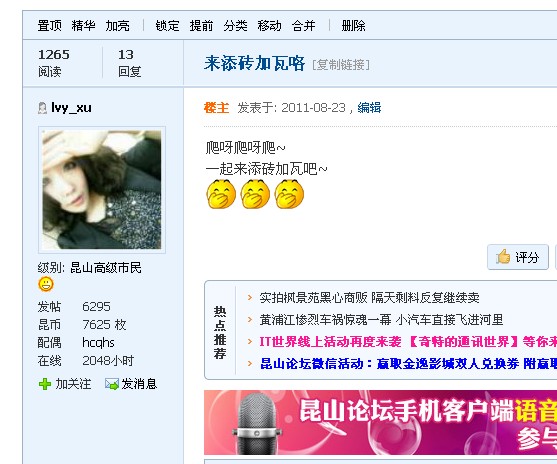Choose 加亮 to highlight the thread

coord(118,26)
